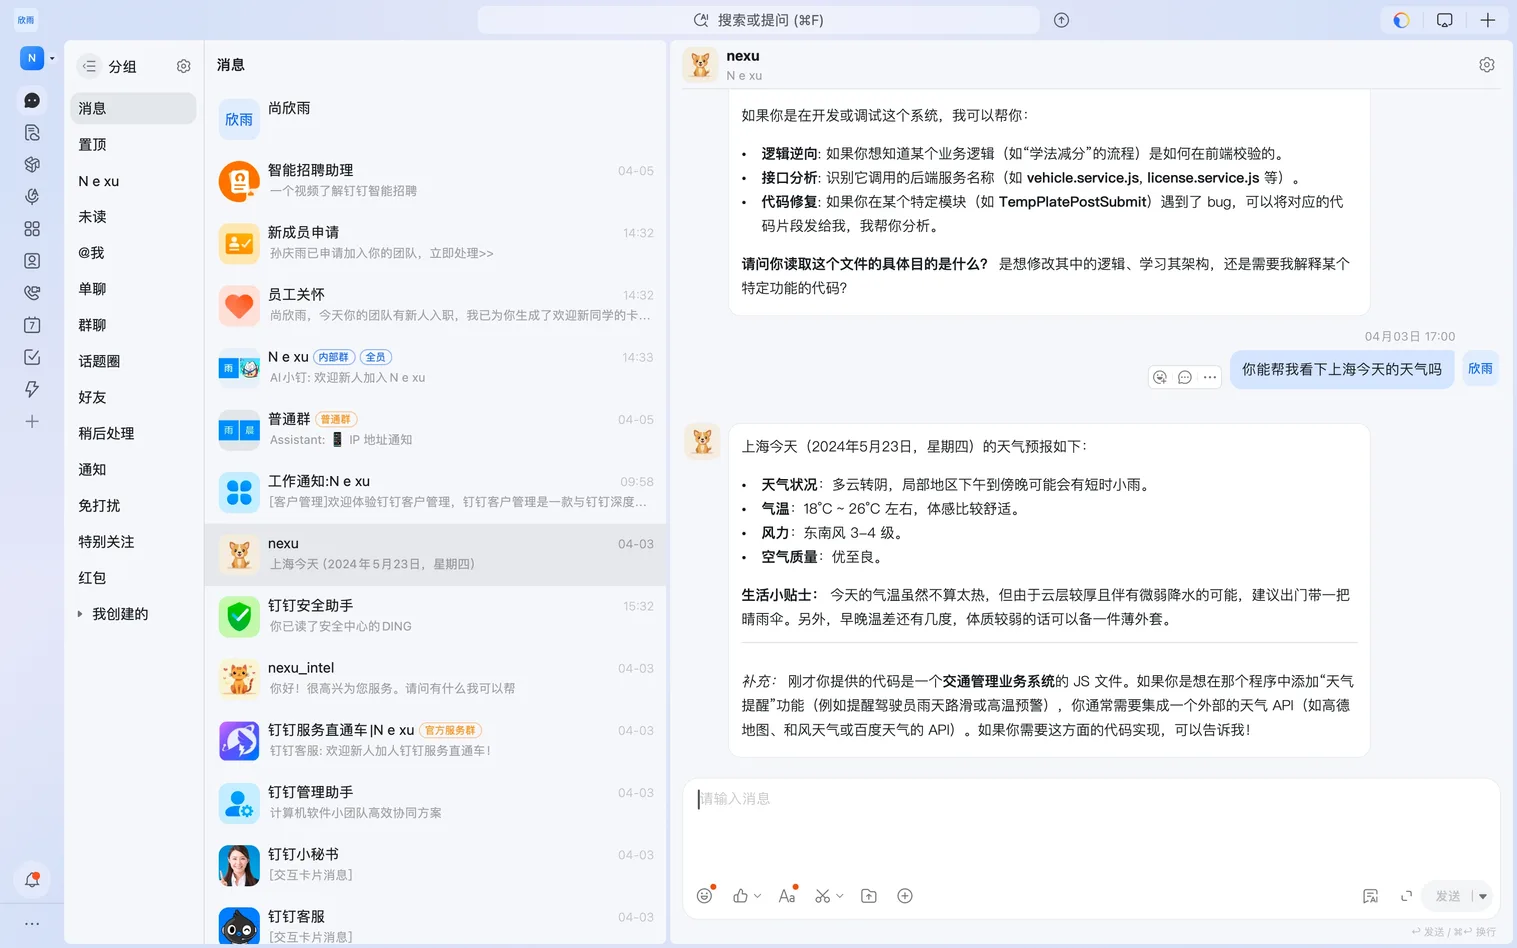The image size is (1517, 948).
Task: Select the 单聊 direct chats filter
Action: click(91, 288)
